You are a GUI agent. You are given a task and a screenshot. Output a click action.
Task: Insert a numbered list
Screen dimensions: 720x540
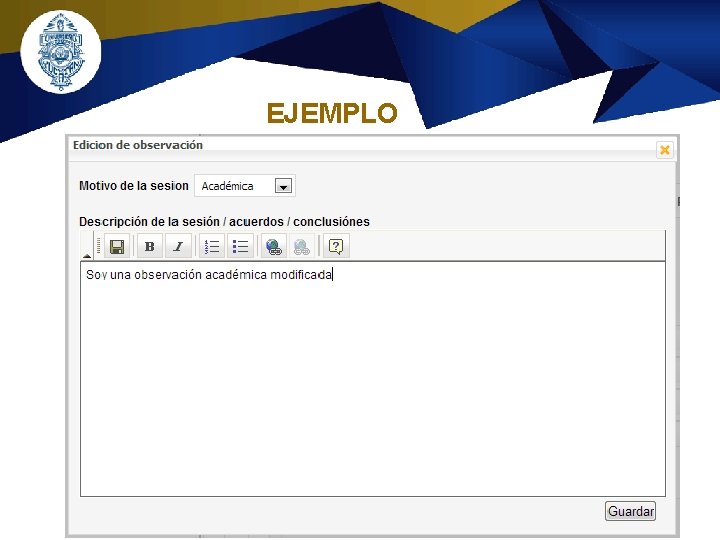212,247
